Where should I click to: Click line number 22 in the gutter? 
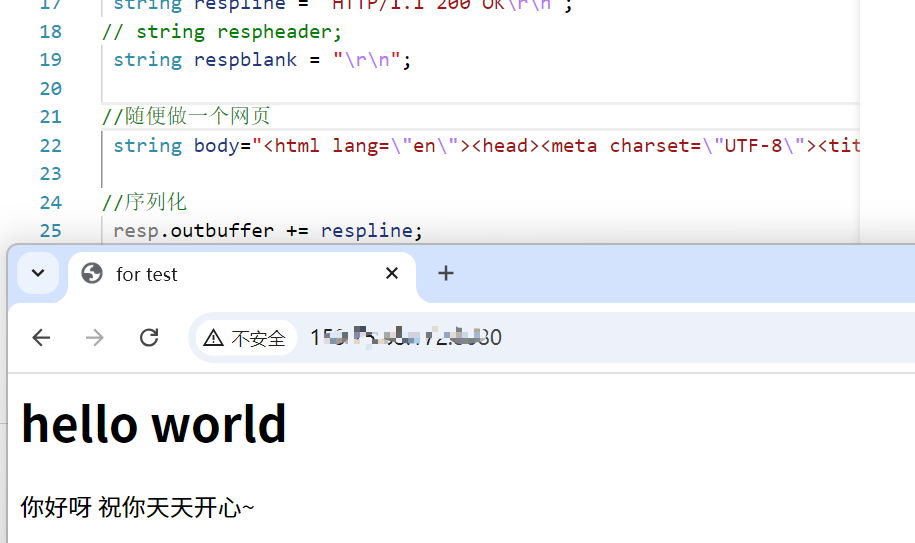(x=50, y=146)
